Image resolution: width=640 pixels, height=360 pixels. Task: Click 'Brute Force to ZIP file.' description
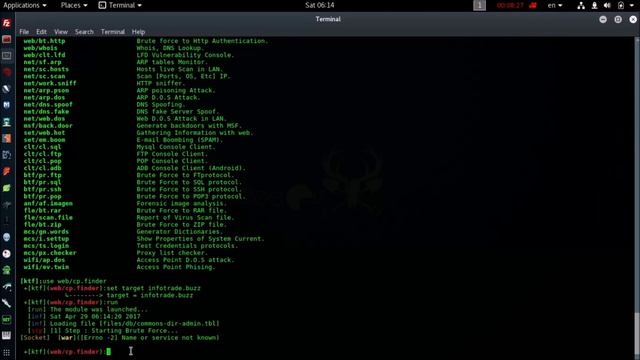(181, 224)
